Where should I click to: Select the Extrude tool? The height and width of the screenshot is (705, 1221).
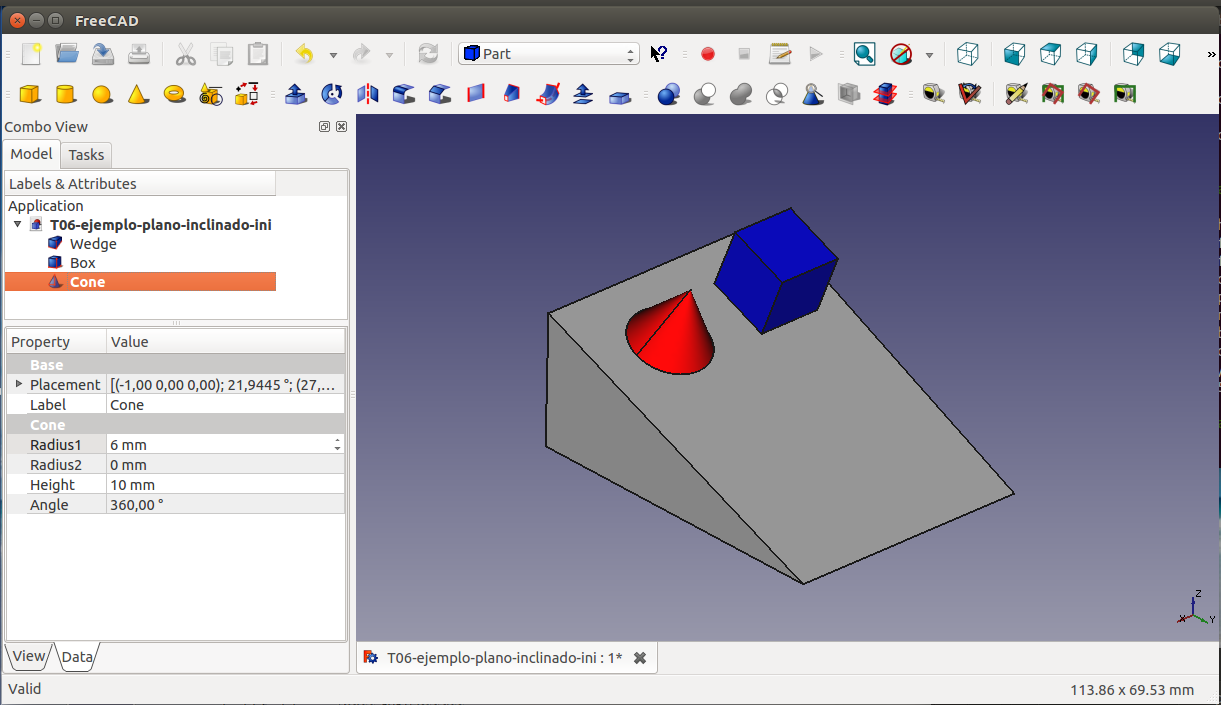point(295,94)
